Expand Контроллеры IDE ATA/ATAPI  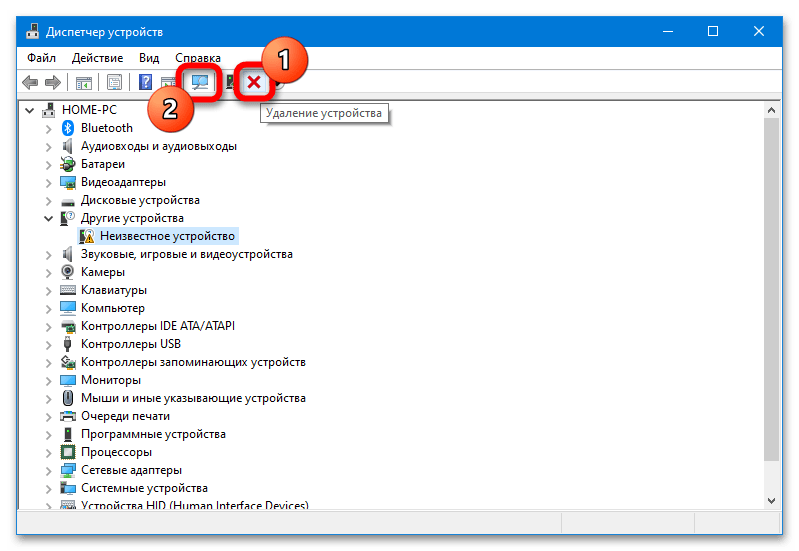click(x=48, y=326)
